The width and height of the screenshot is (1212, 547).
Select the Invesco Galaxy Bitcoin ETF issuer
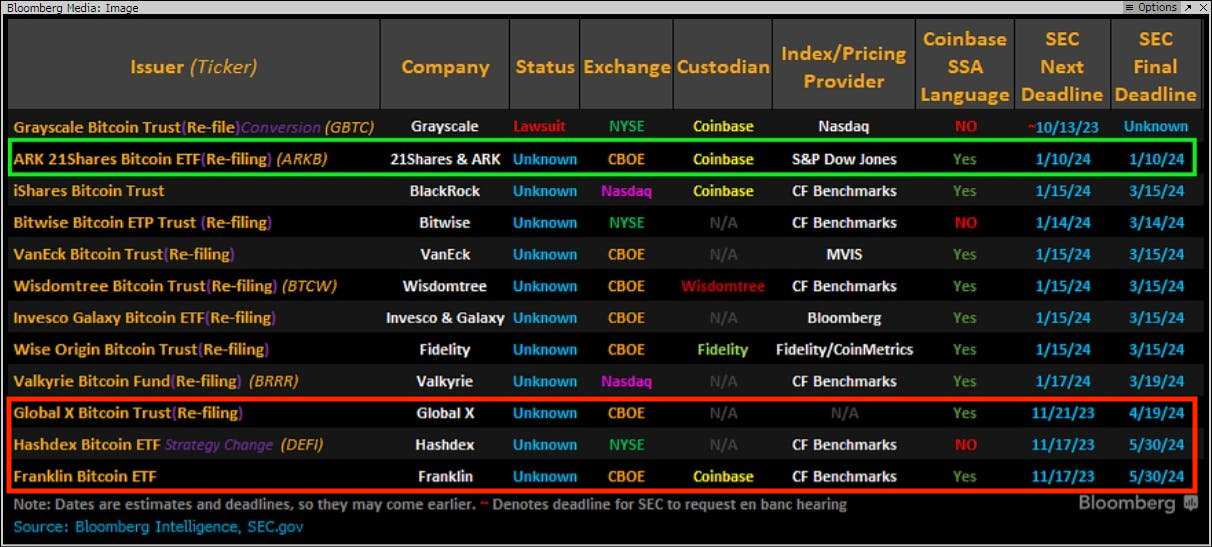143,318
